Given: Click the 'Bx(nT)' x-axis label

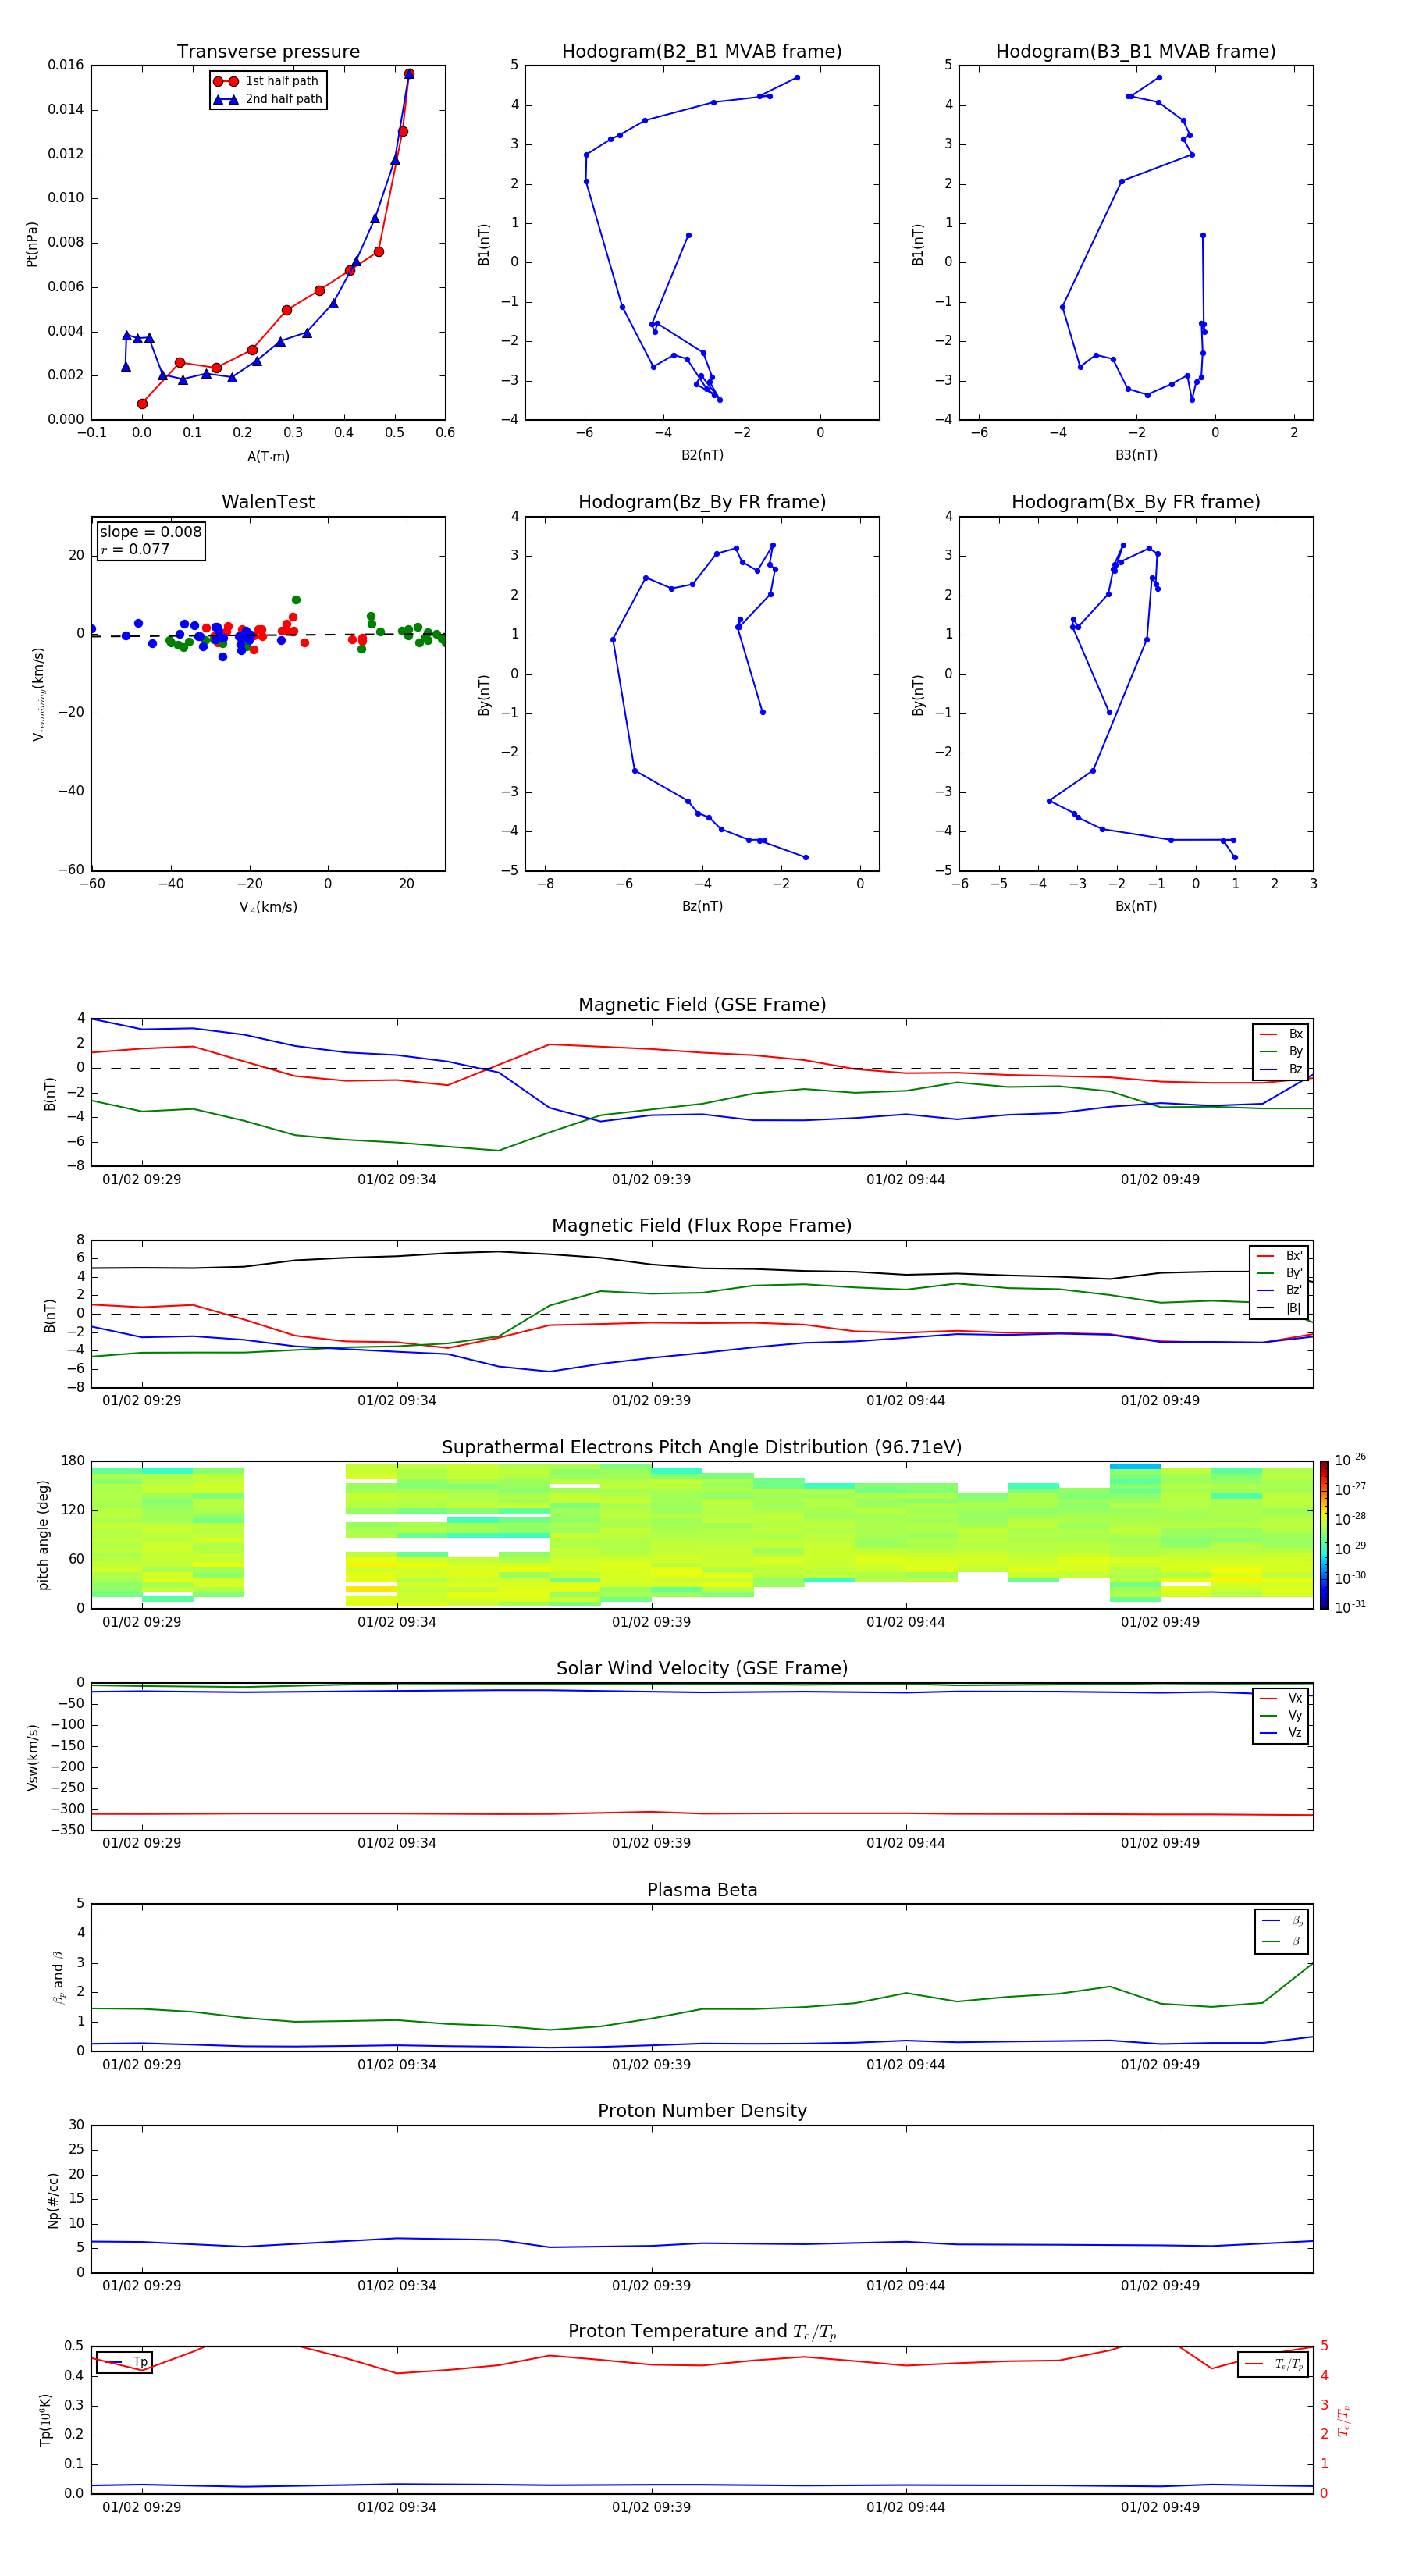Looking at the screenshot, I should coord(1136,906).
